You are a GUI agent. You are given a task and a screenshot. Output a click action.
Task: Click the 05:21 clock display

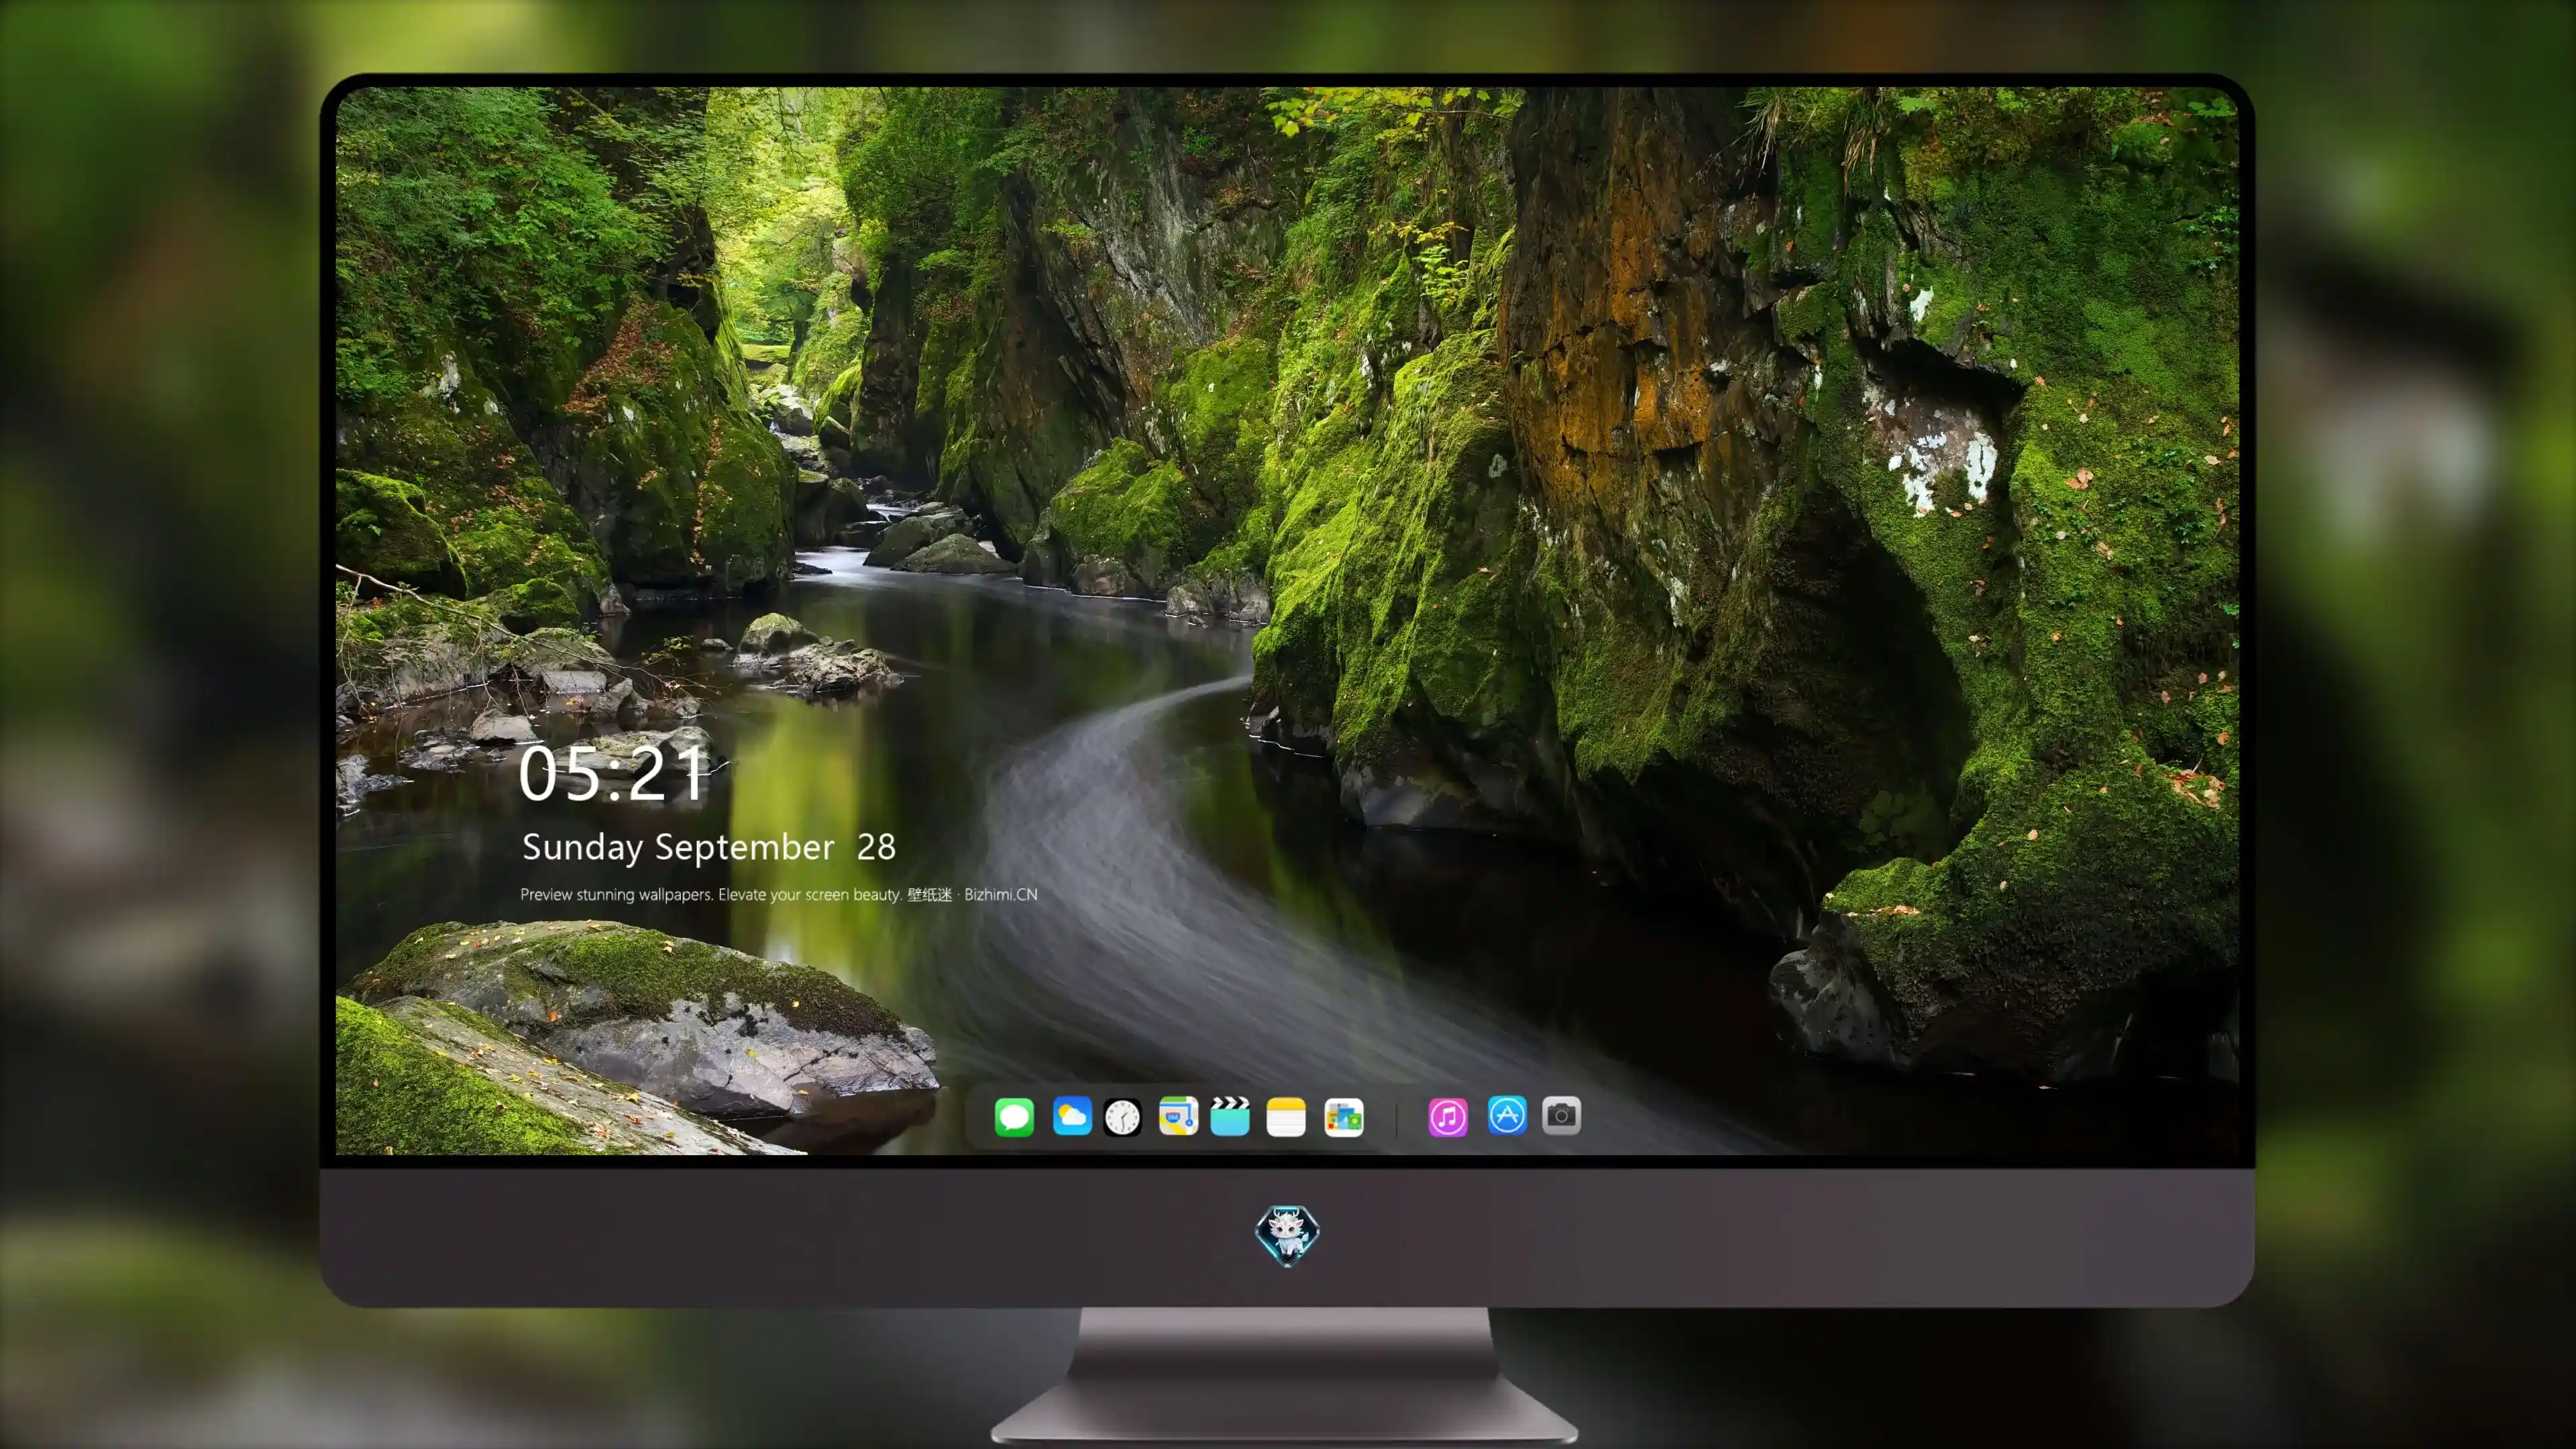(613, 774)
